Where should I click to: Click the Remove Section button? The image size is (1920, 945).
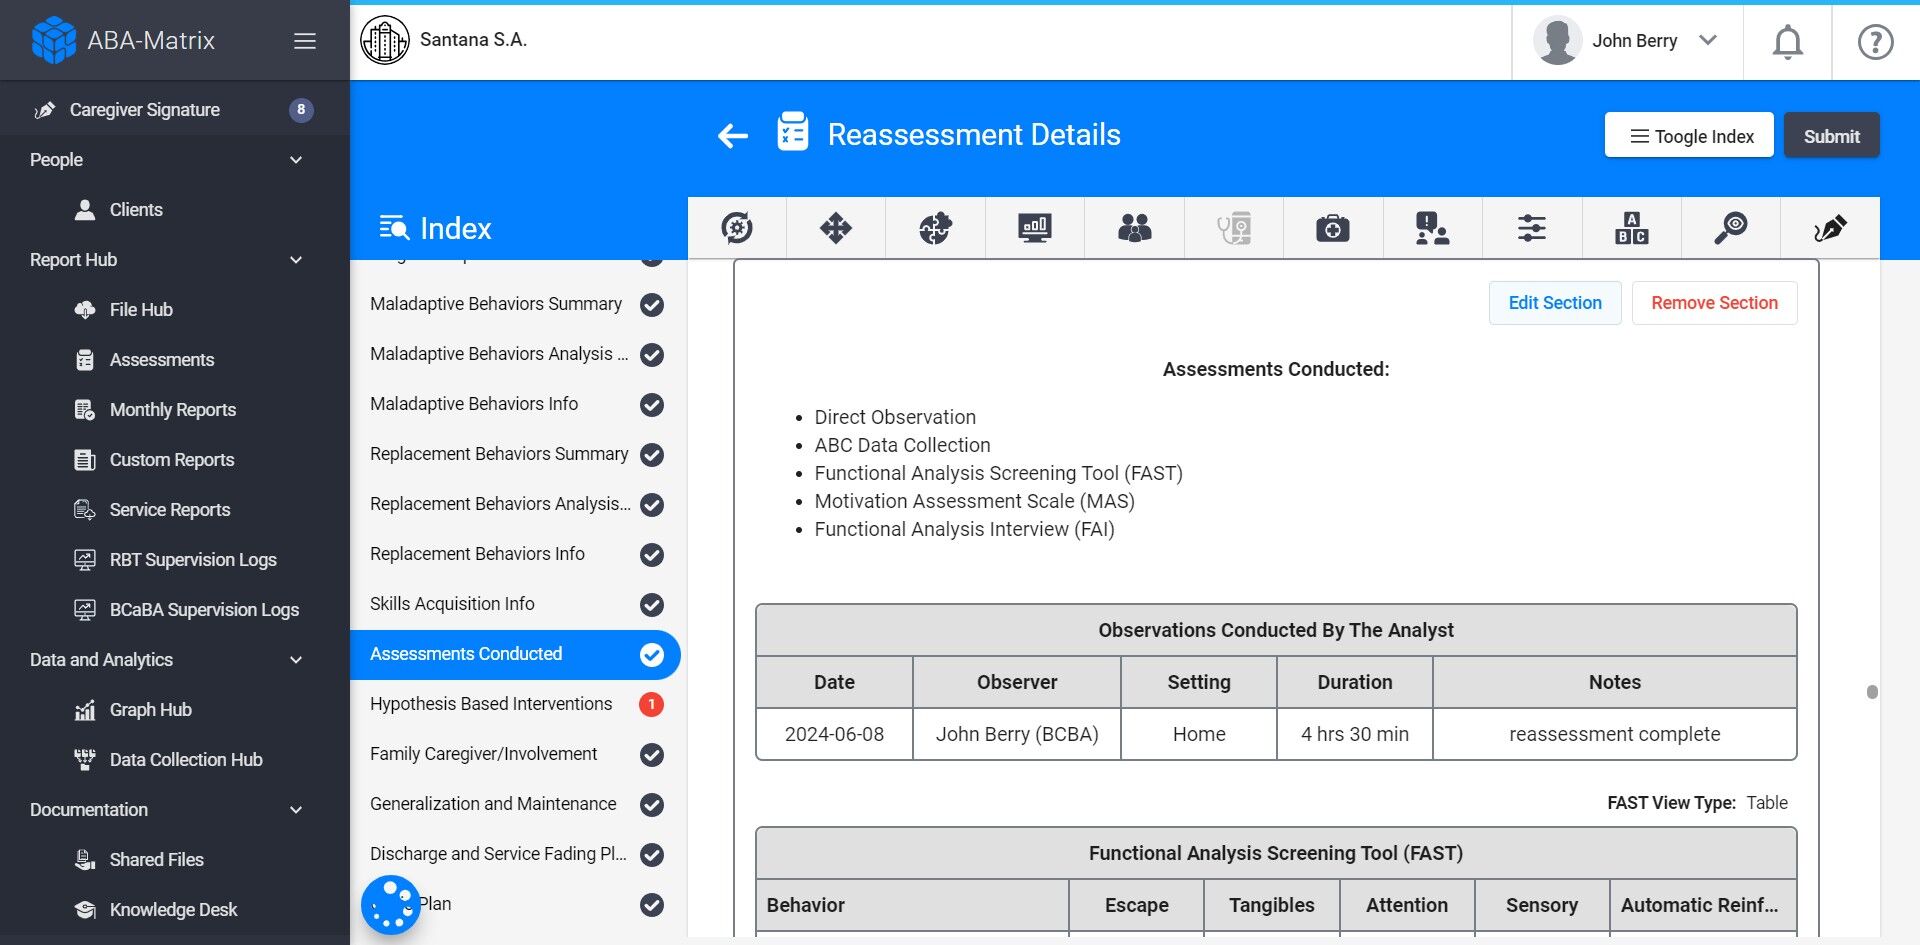1714,303
